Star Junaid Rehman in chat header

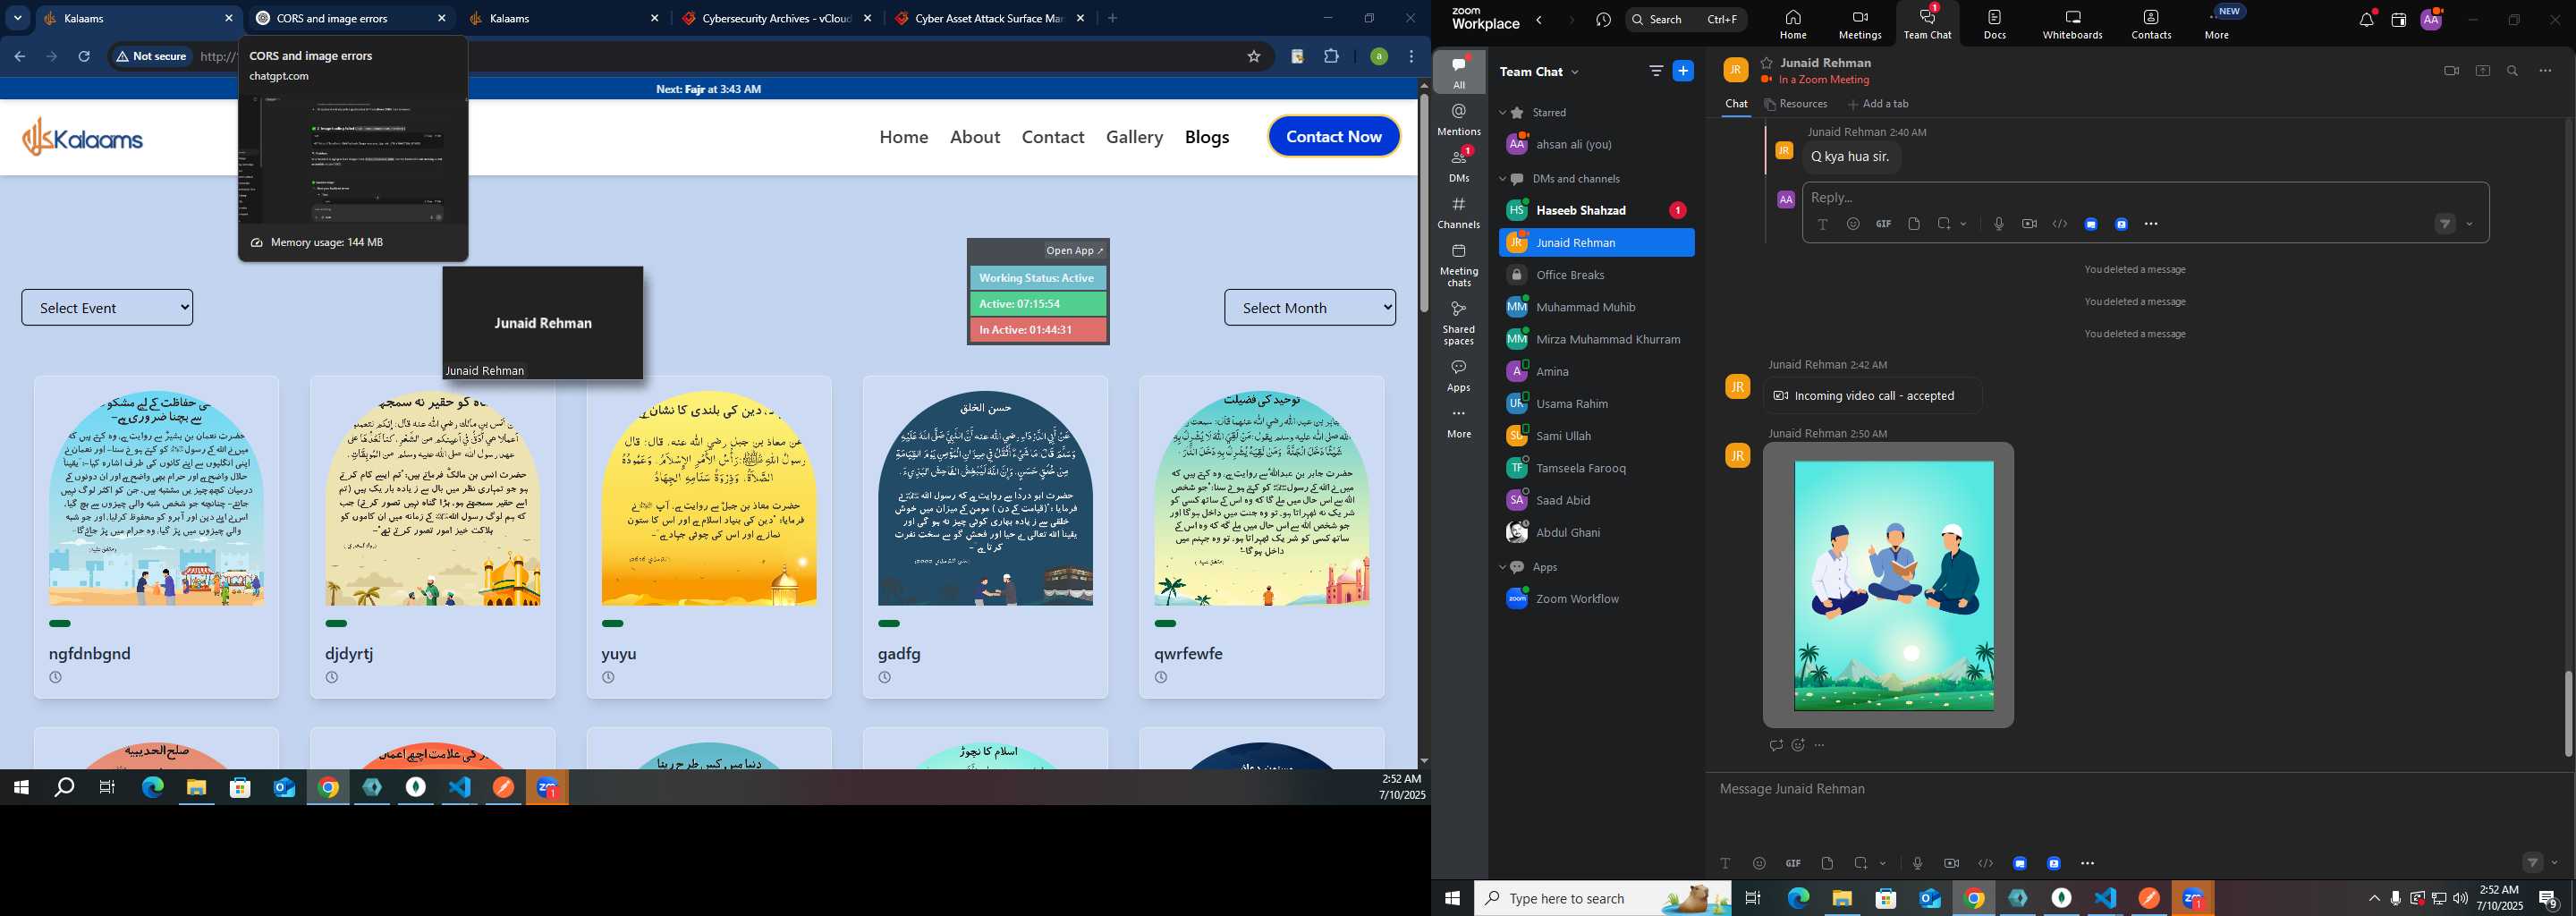(x=1767, y=63)
